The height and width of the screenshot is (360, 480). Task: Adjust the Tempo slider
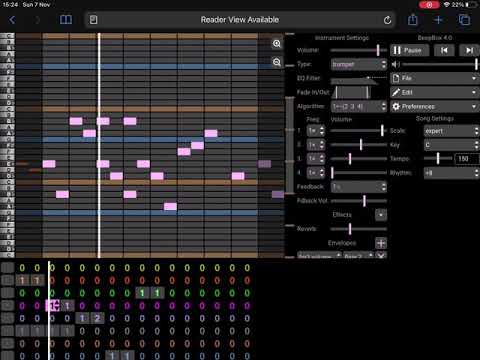[438, 159]
